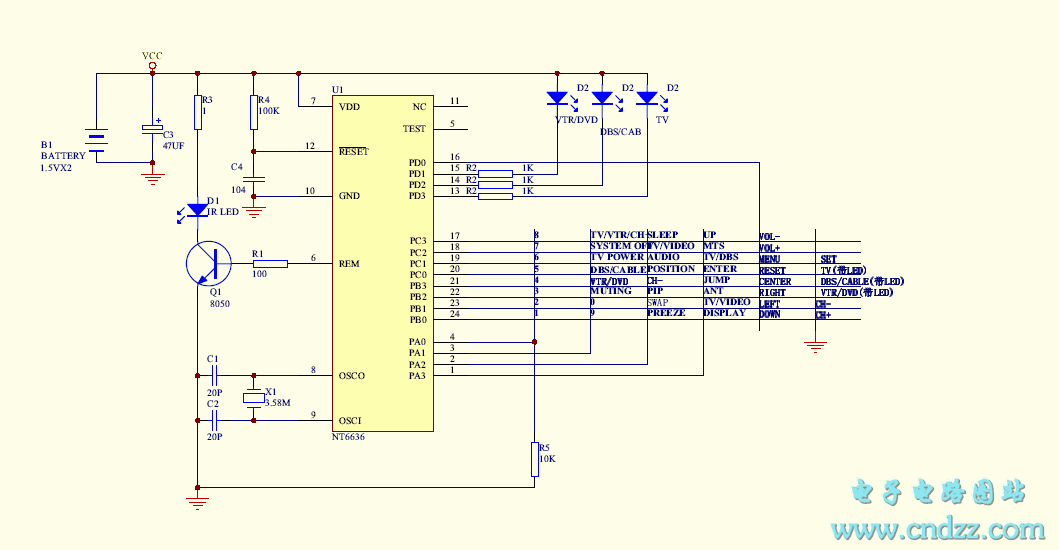Click the R5 10K resistor
Image resolution: width=1059 pixels, height=550 pixels.
tap(534, 459)
